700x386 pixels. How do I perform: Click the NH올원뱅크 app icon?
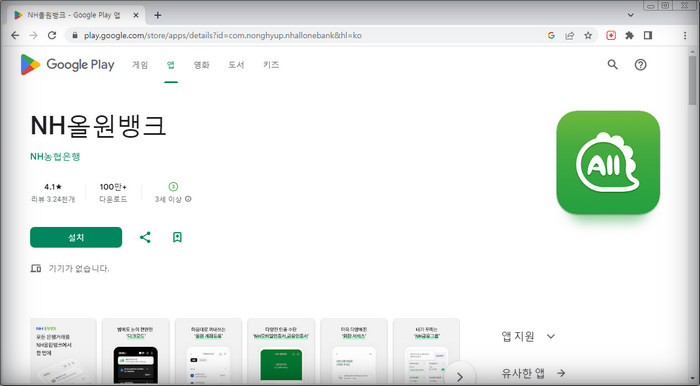click(608, 162)
